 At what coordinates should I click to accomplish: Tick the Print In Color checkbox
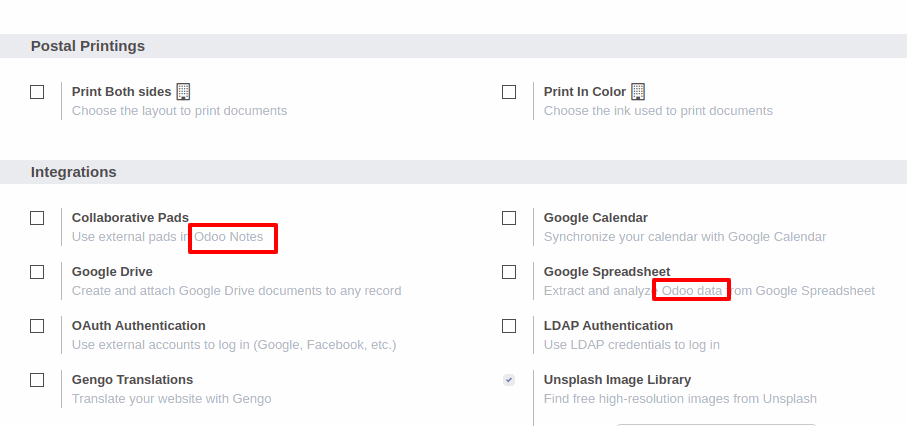click(509, 92)
